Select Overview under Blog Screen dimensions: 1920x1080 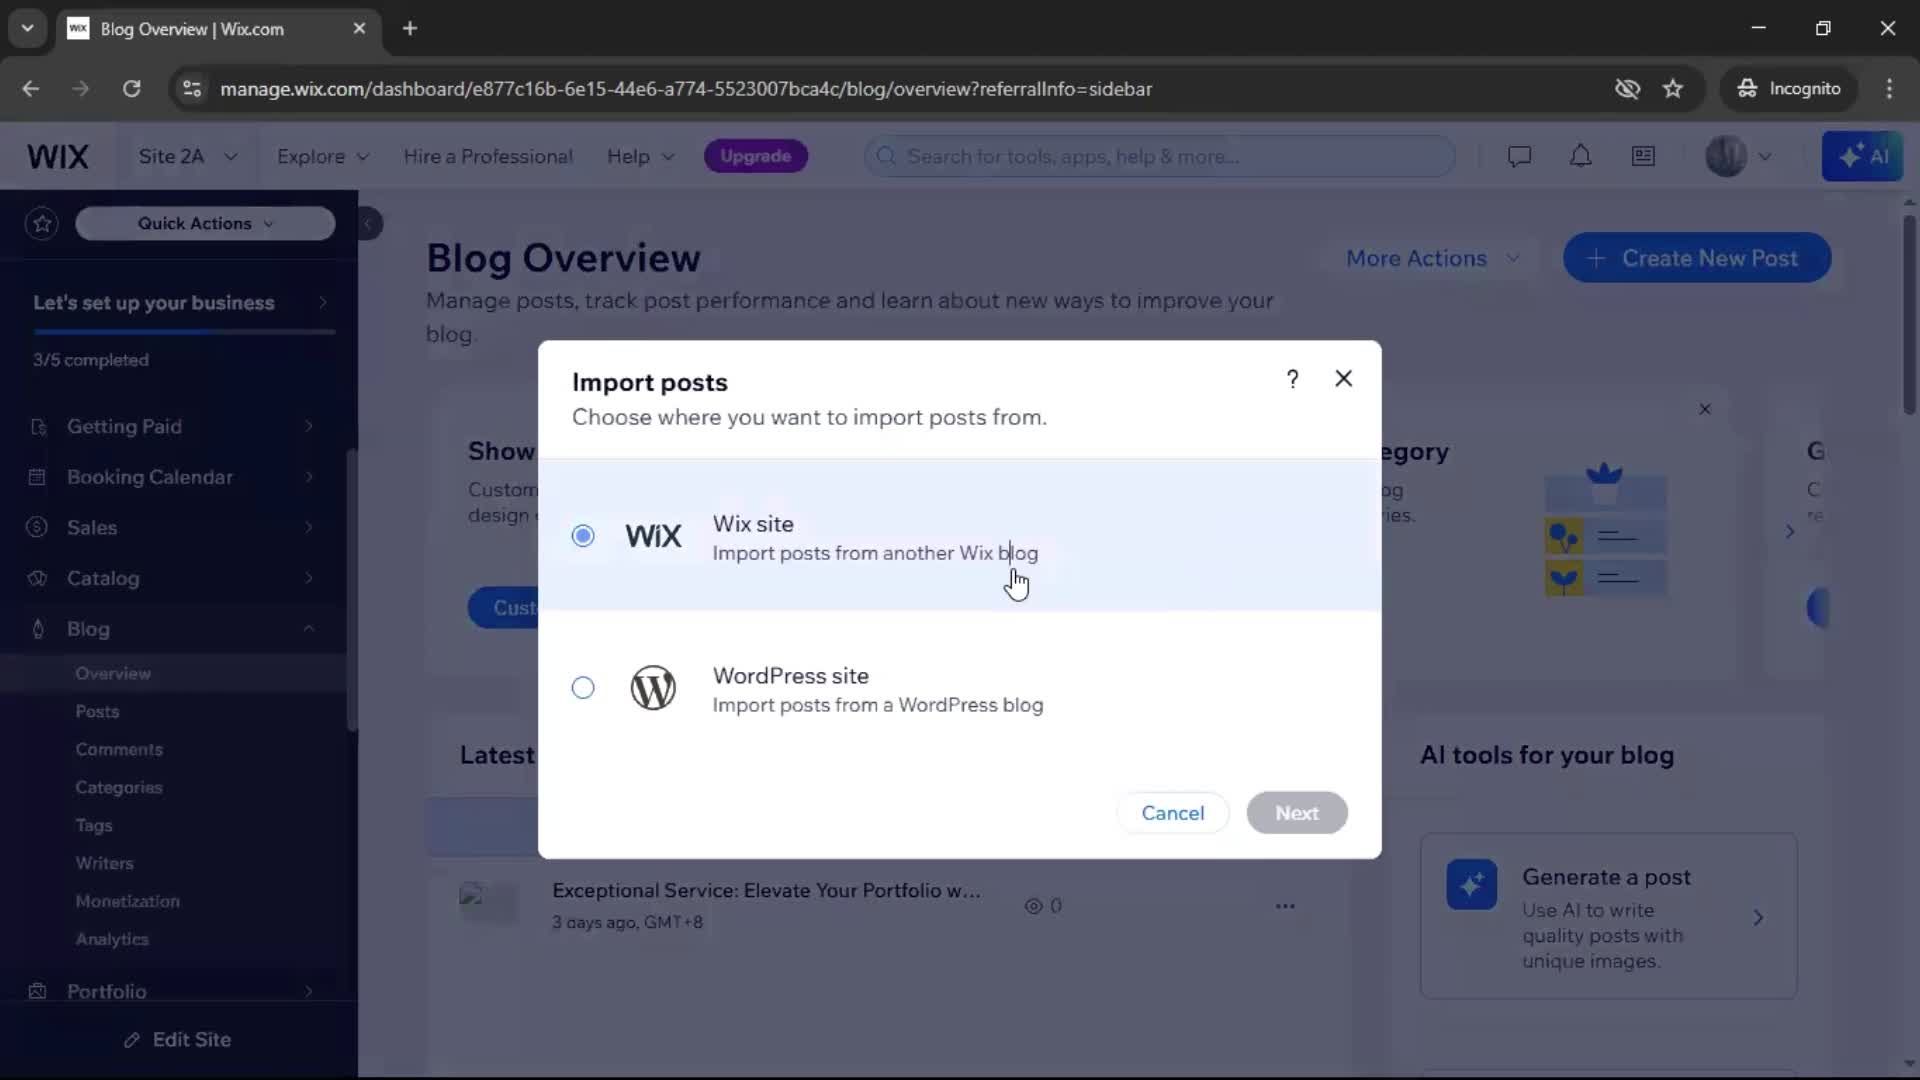click(x=113, y=674)
